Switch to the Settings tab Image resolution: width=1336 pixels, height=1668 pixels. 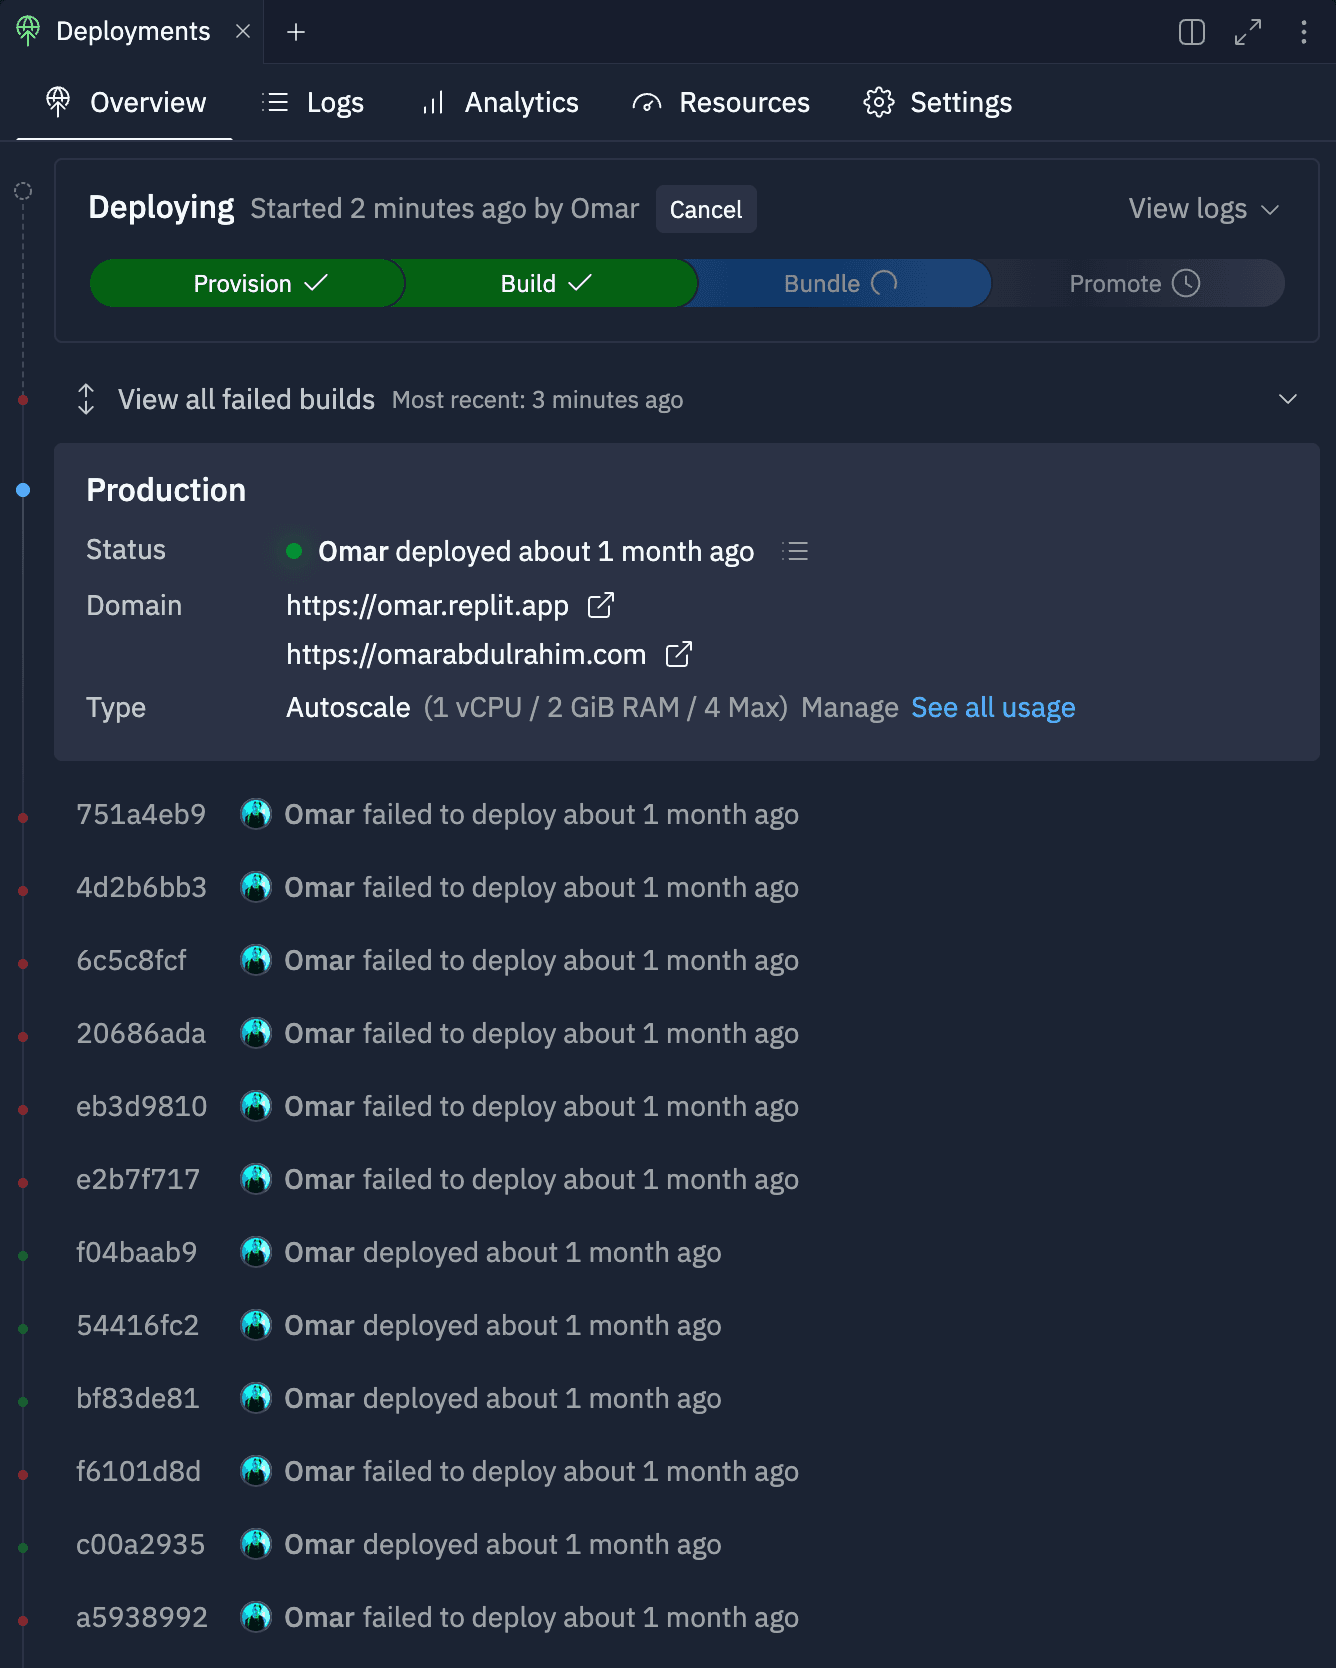tap(938, 102)
